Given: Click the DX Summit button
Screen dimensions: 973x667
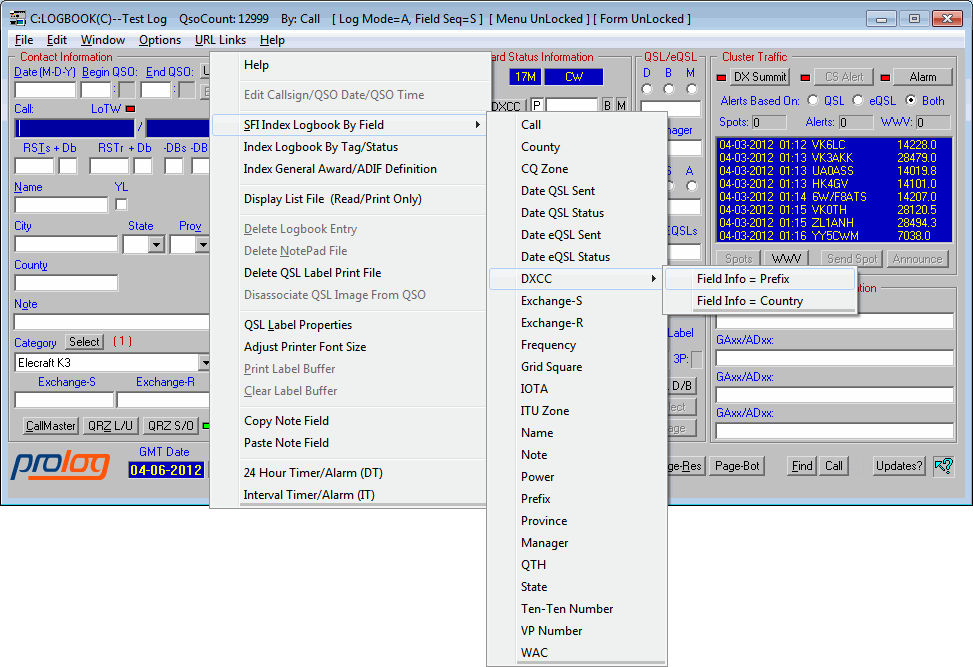Looking at the screenshot, I should (759, 77).
